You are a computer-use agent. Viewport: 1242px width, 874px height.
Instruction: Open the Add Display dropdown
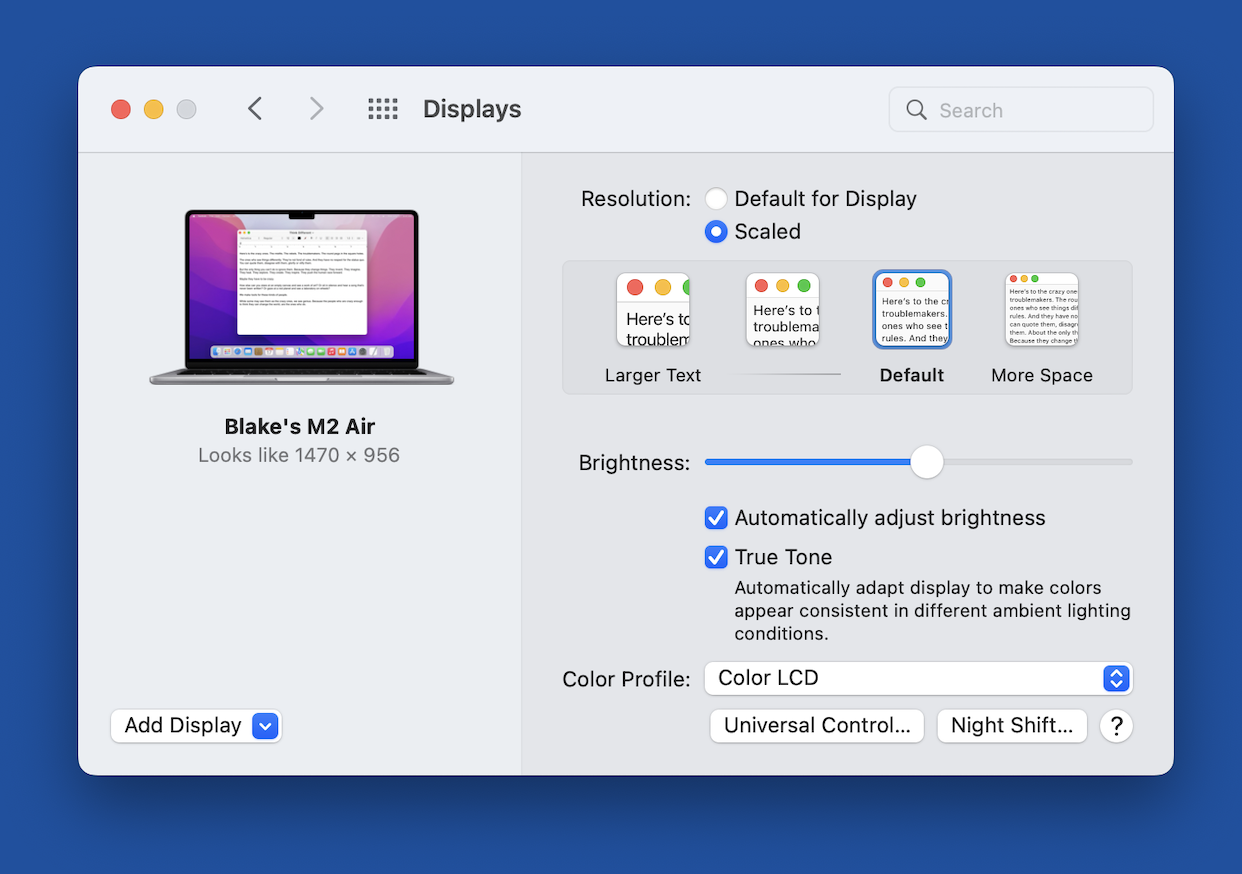click(x=196, y=726)
